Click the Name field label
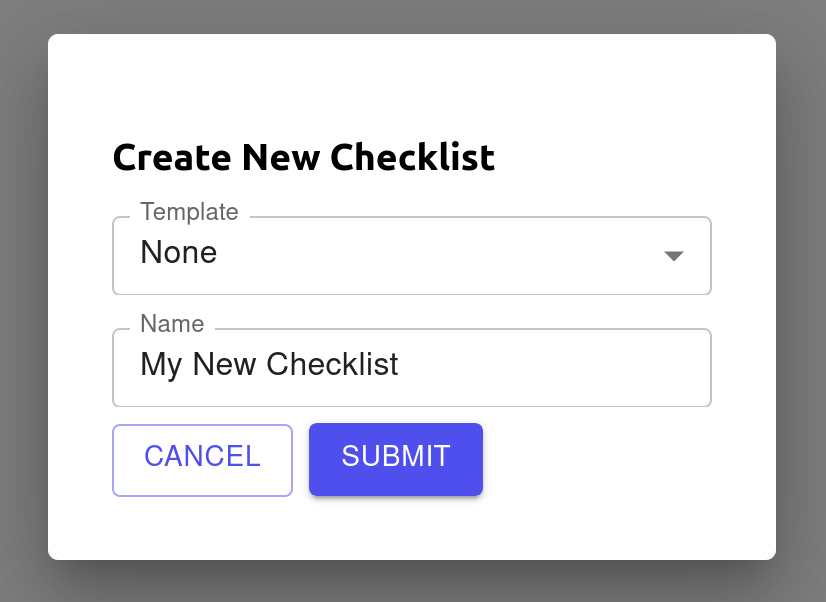Viewport: 826px width, 602px height. (x=172, y=324)
